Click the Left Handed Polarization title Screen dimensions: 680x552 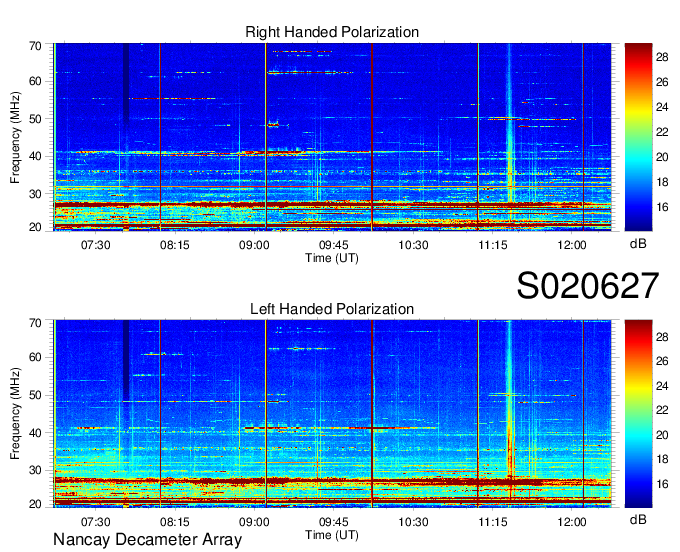coord(332,309)
